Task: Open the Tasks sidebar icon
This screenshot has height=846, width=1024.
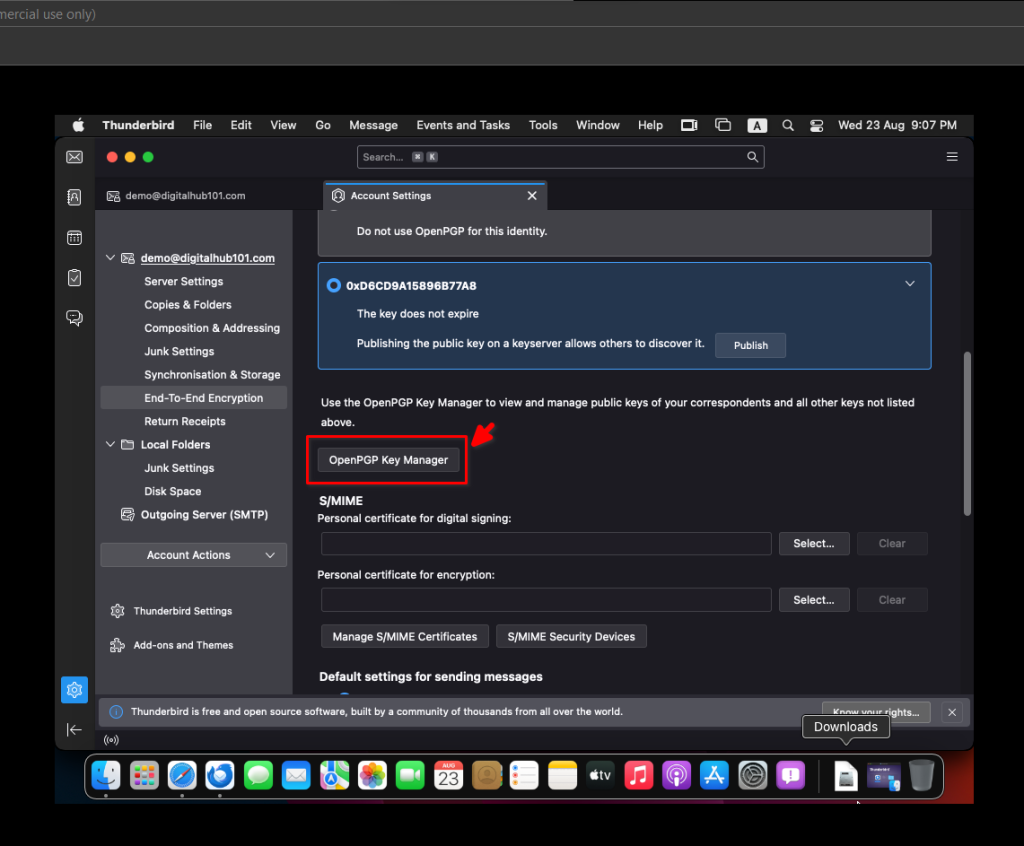Action: click(x=74, y=278)
